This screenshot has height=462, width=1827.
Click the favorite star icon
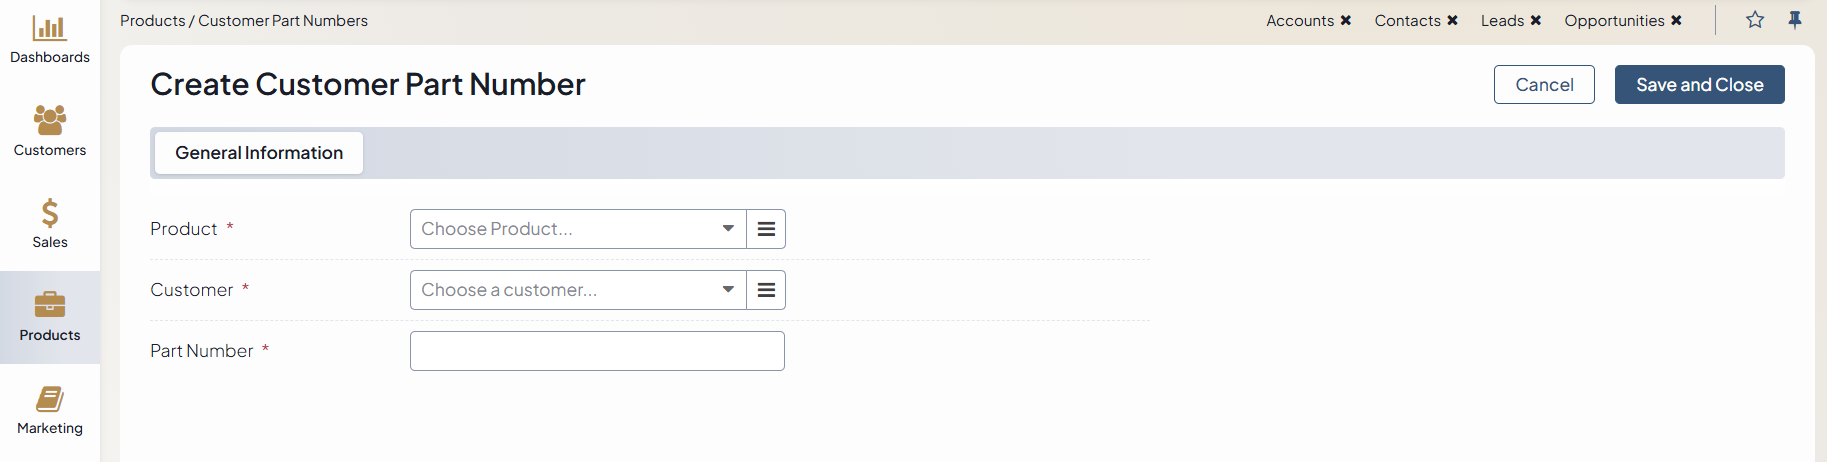click(x=1755, y=20)
